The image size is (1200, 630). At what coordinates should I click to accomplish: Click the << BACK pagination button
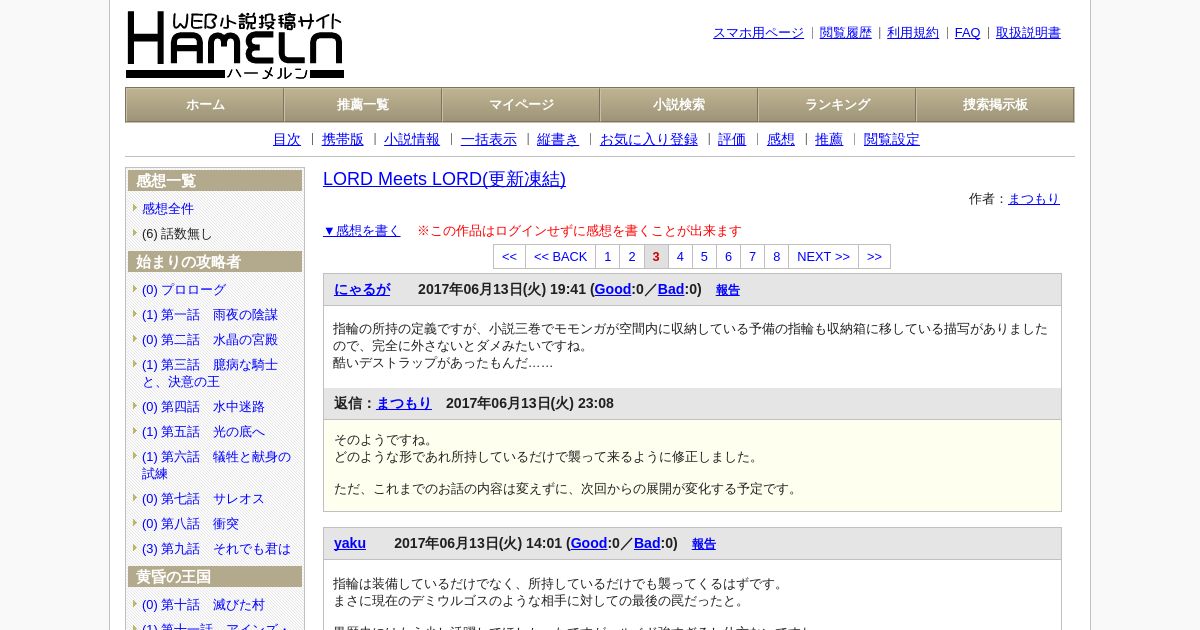click(560, 257)
